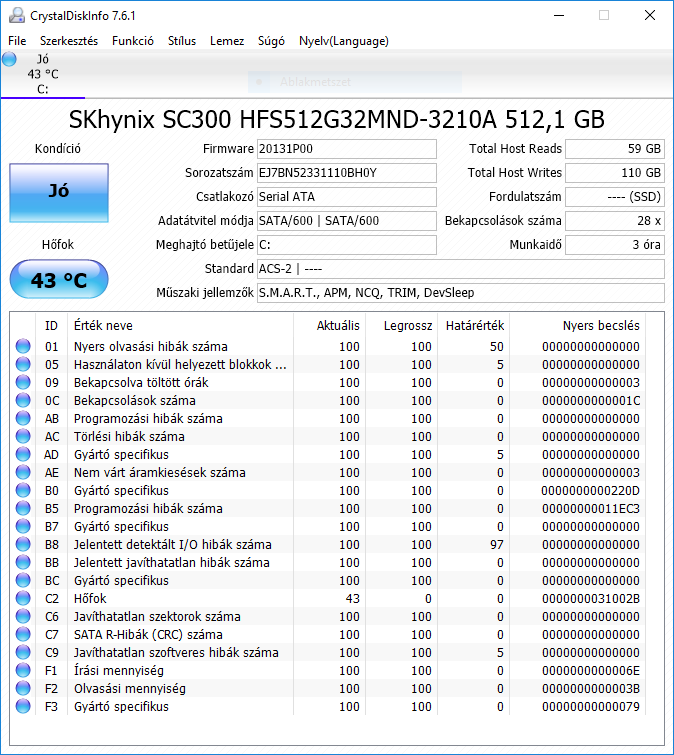Screen dimensions: 674x755
Task: Click the Adatátvitel módja field SATA/600
Action: 347,221
